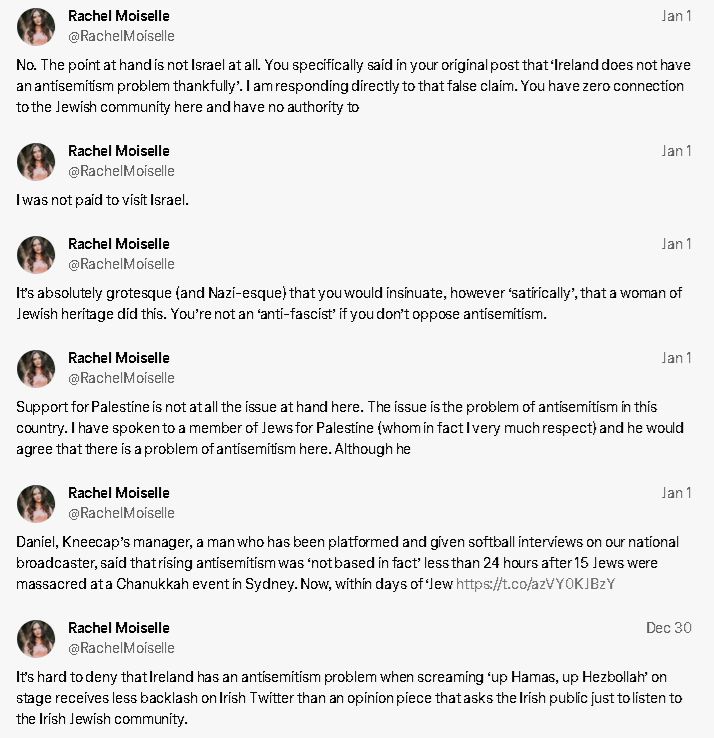Click avatar on 'Support for Palestine' tweet
Screen dimensions: 714x738
pyautogui.click(x=36, y=369)
